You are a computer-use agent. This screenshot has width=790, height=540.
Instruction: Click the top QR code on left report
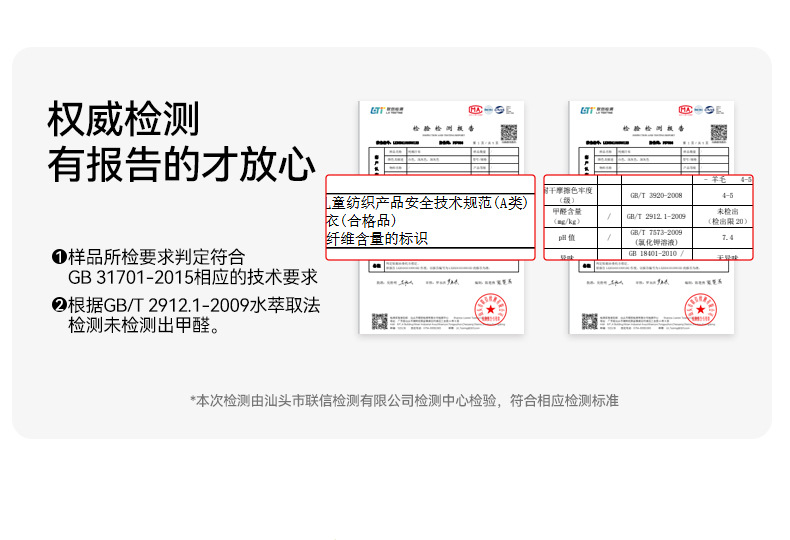tap(509, 133)
